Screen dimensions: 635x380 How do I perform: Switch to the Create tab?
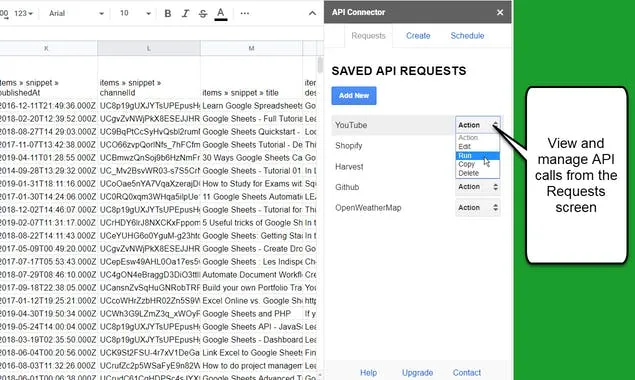point(418,36)
